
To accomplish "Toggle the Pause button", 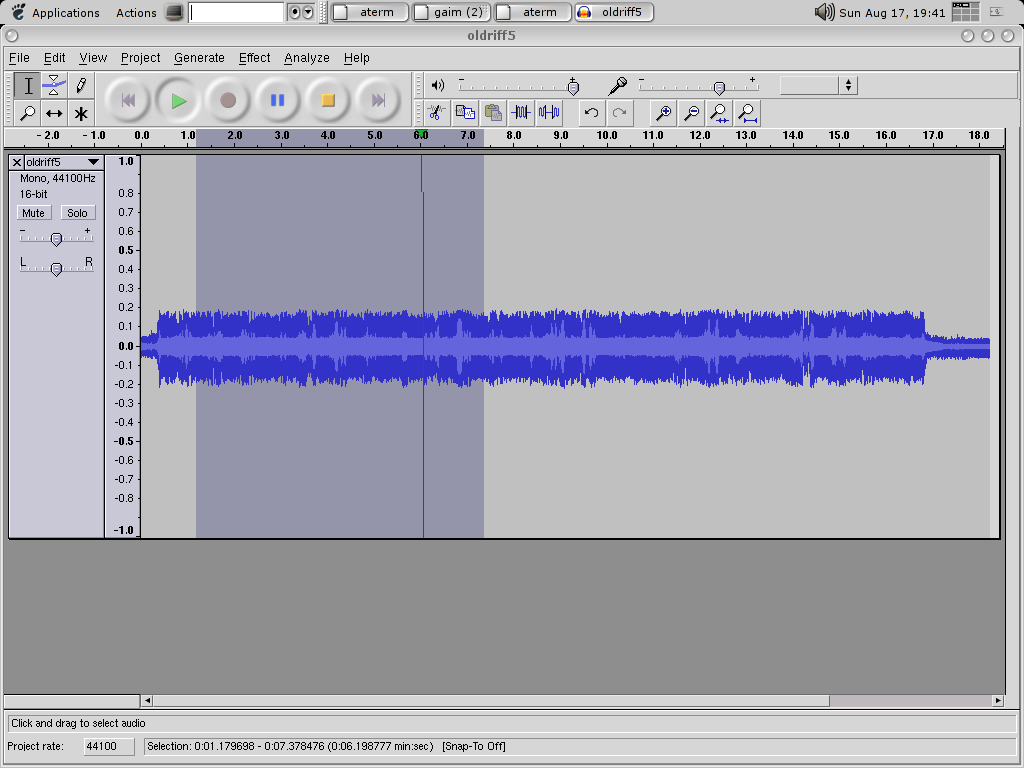I will 278,100.
